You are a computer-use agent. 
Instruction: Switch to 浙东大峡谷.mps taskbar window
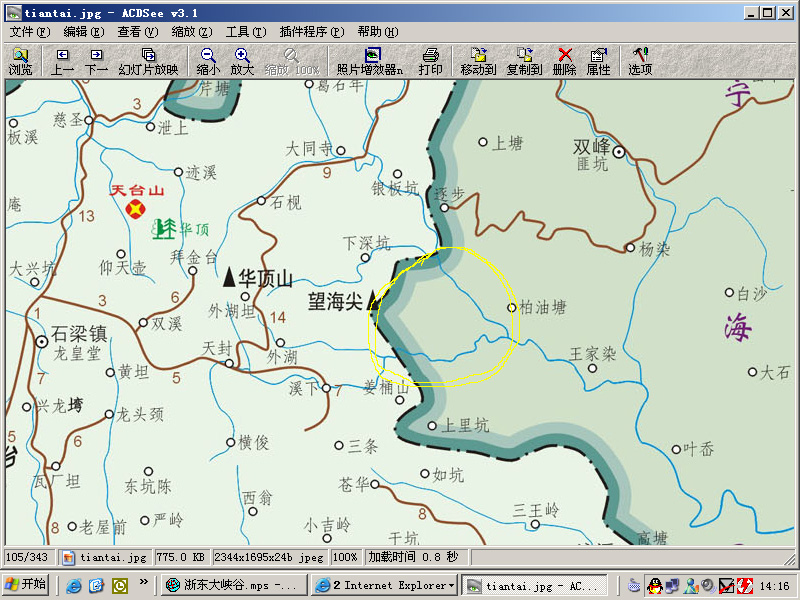click(233, 586)
